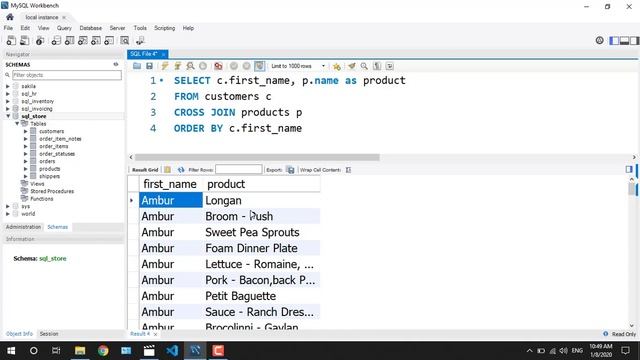Image resolution: width=640 pixels, height=360 pixels.
Task: Select the shippers table
Action: (x=49, y=176)
